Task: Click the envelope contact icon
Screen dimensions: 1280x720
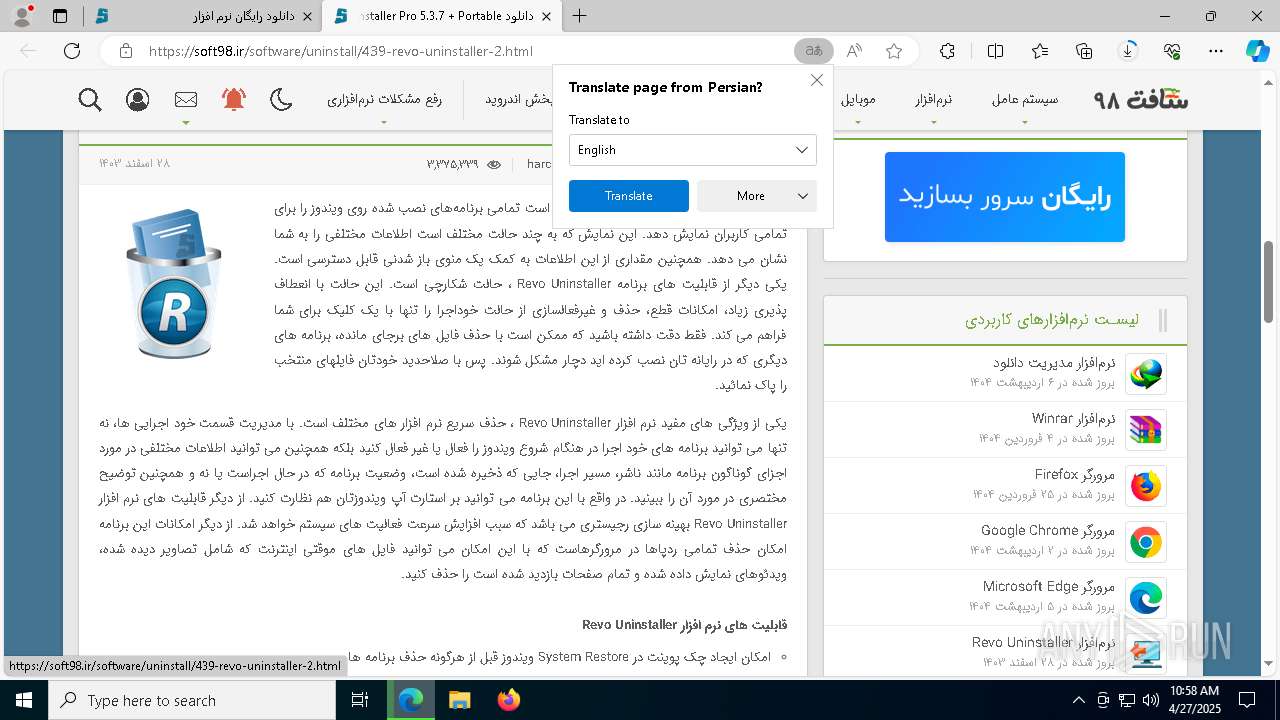Action: pos(186,99)
